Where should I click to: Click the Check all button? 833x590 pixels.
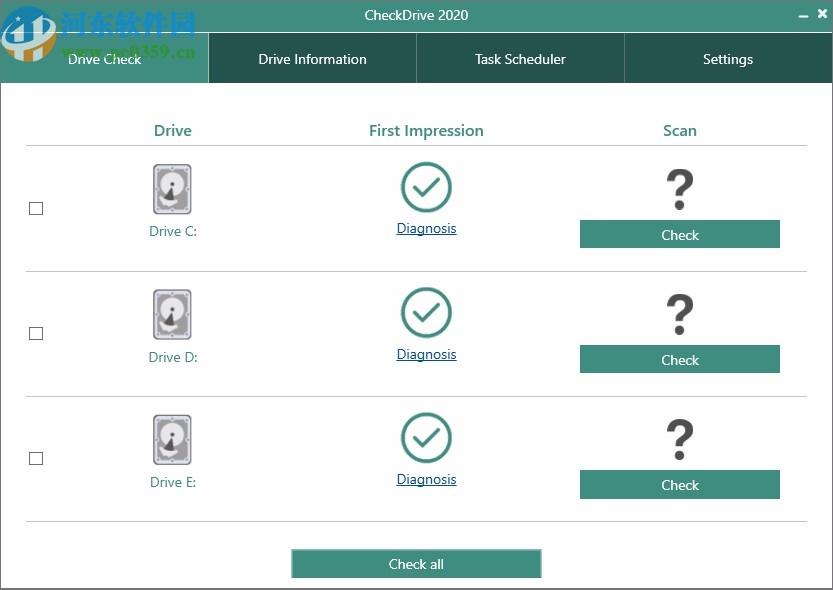click(416, 563)
